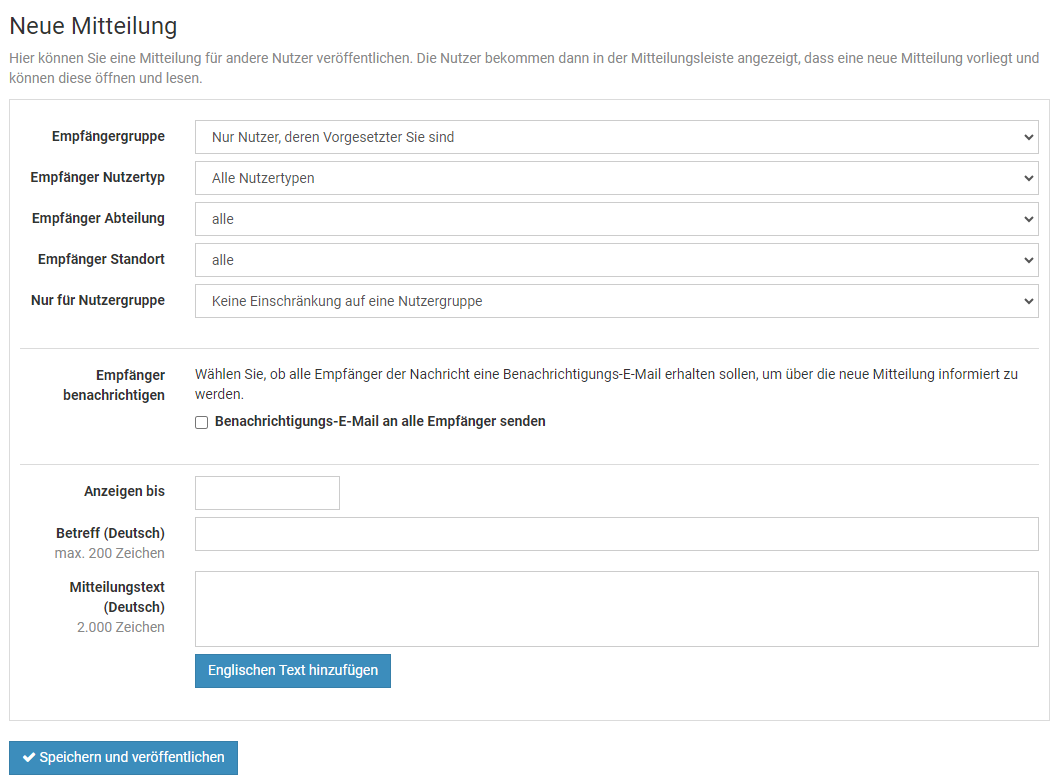Click the 'Wählen Sie, ob alle Empfänger' description

point(606,384)
